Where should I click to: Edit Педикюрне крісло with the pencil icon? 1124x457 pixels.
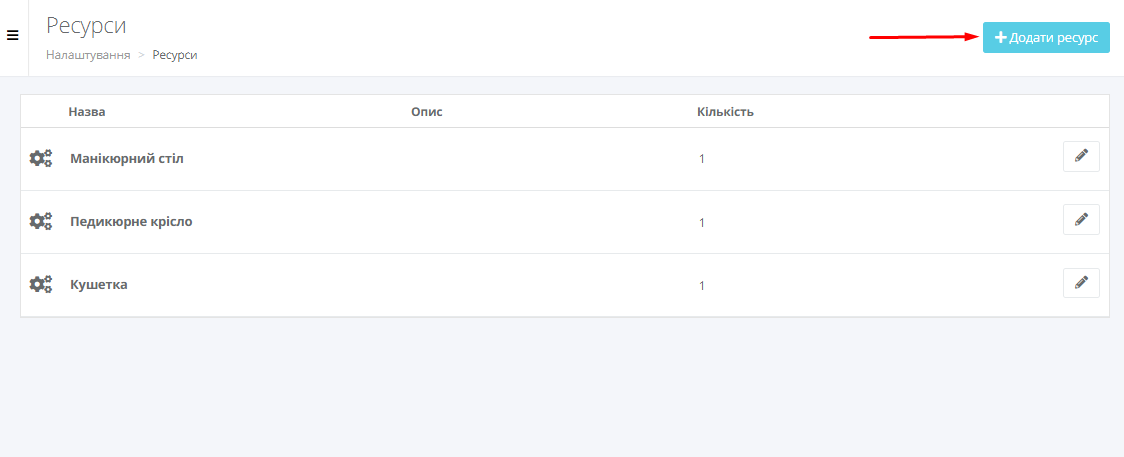pos(1081,219)
